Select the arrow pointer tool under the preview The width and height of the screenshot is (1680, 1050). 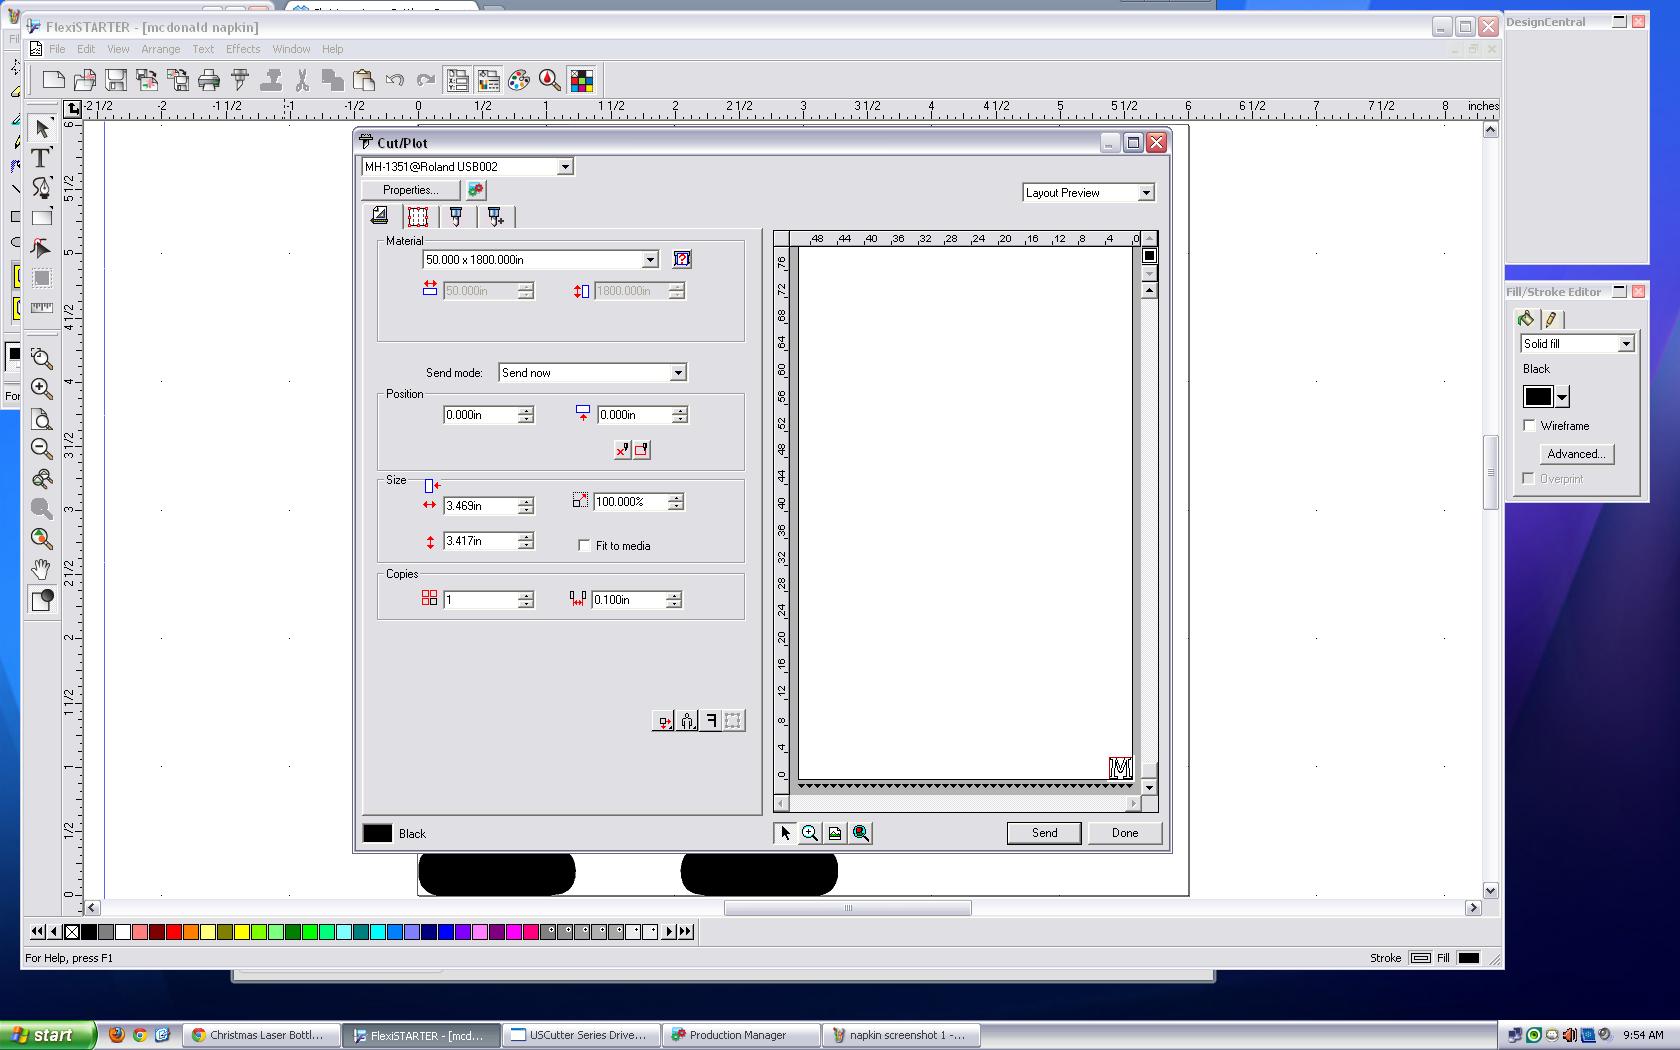[x=785, y=833]
